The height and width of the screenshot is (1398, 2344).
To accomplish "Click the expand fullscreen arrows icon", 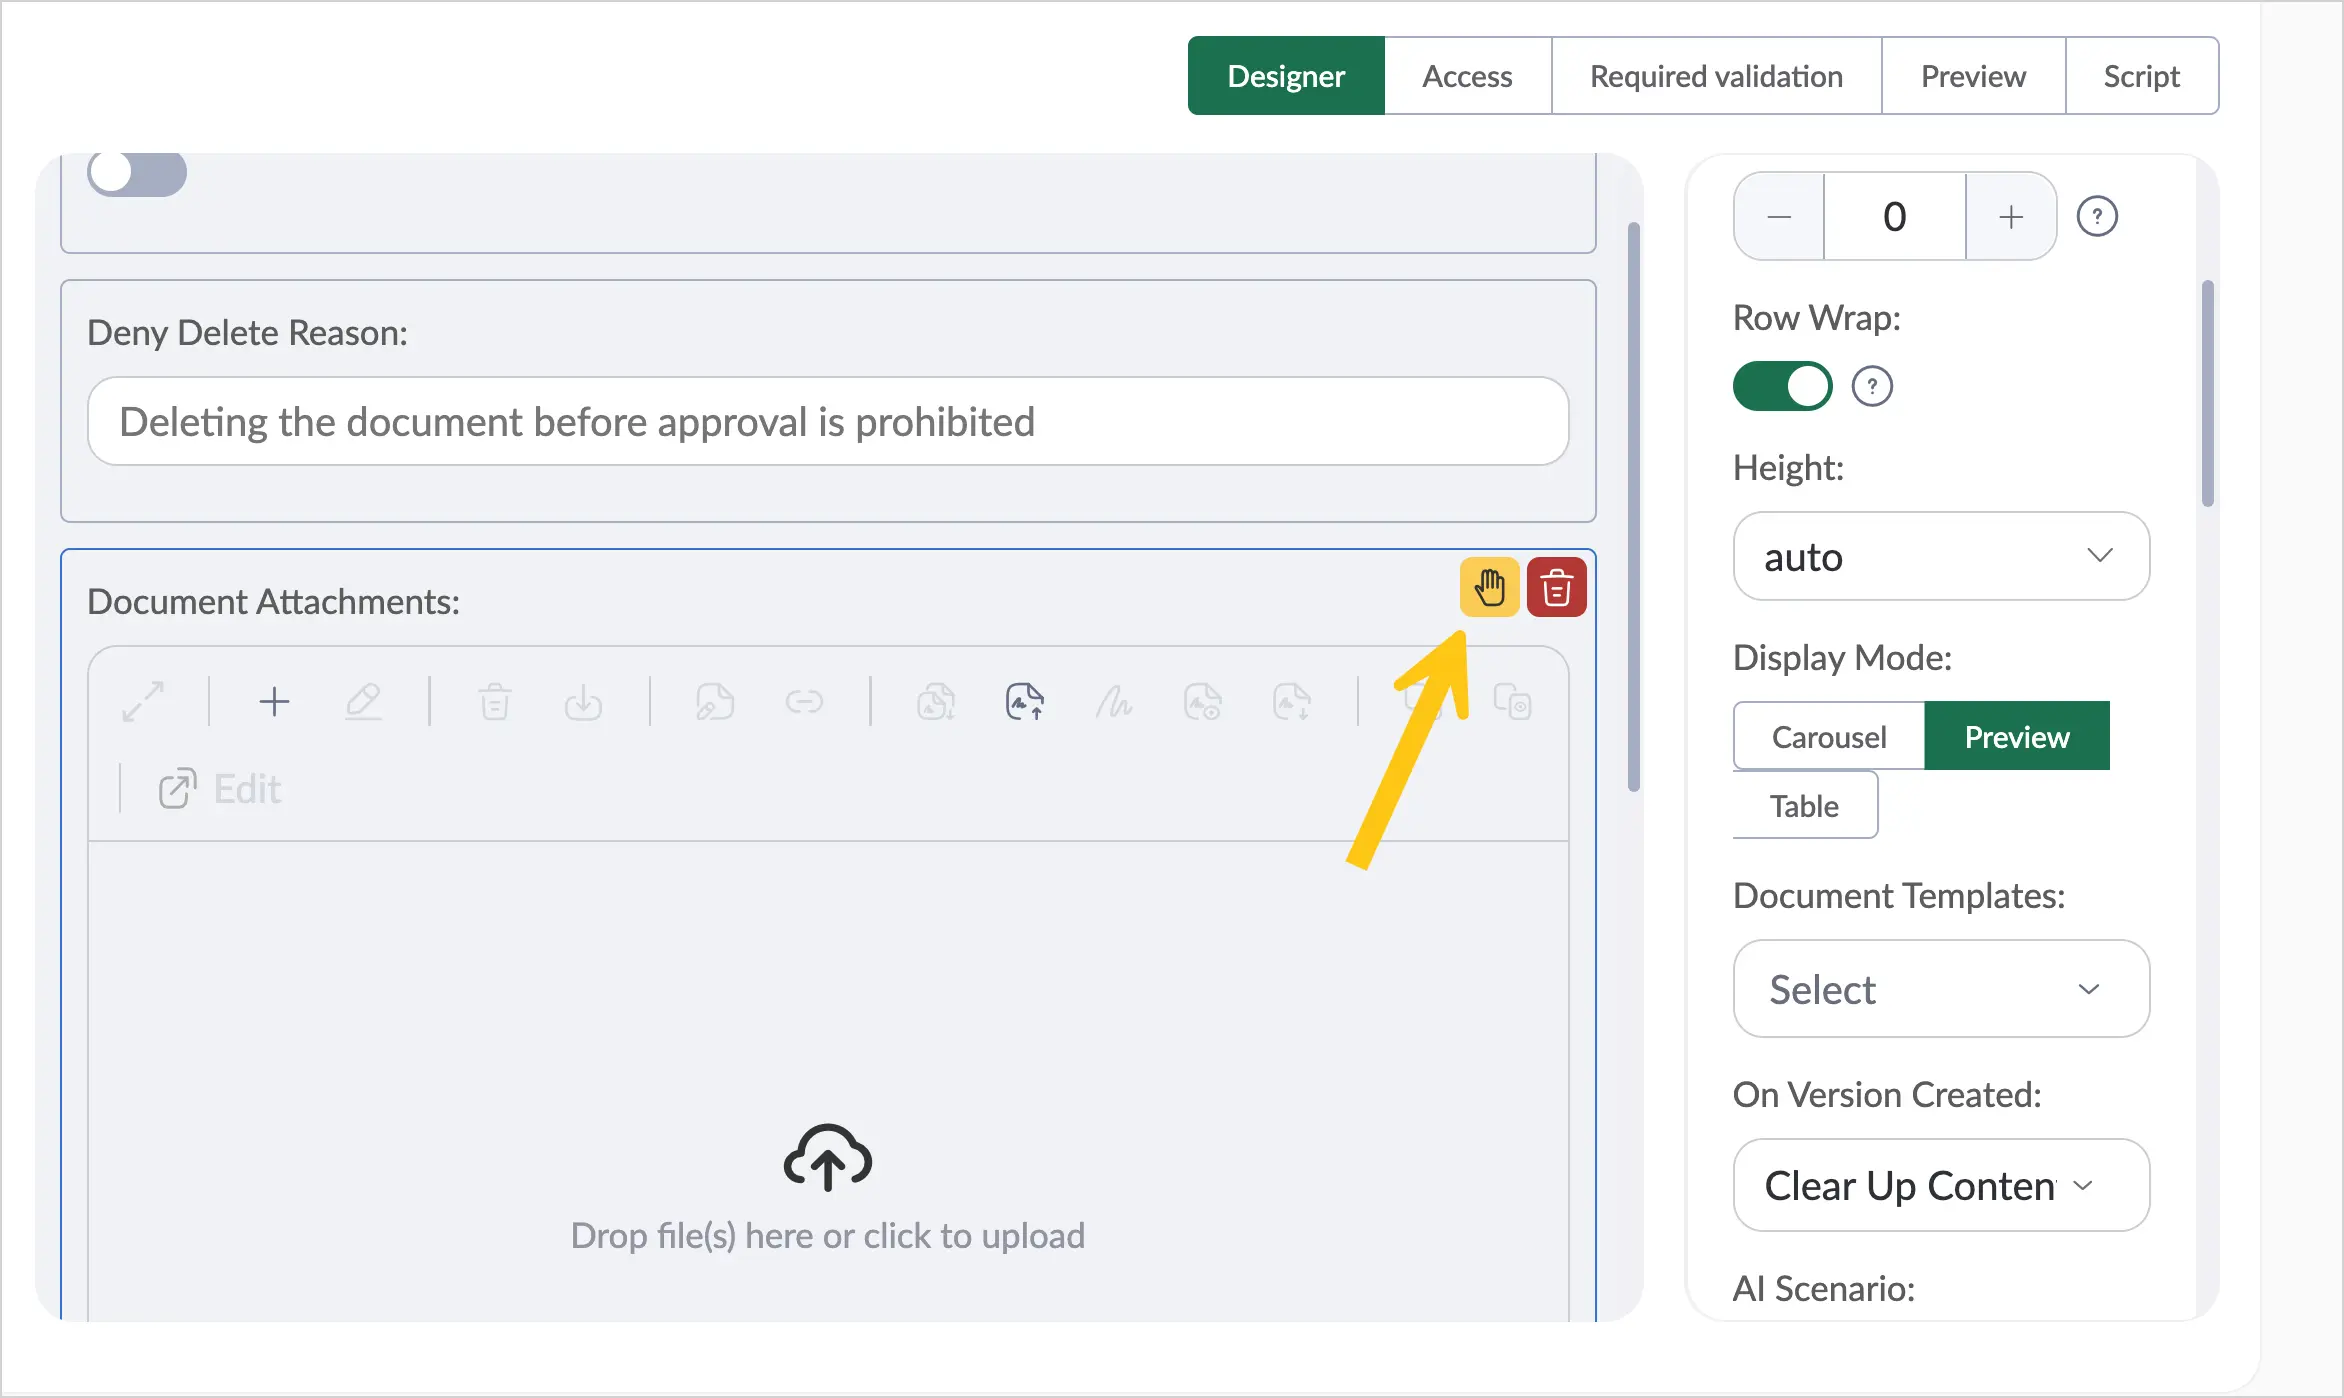I will click(143, 702).
